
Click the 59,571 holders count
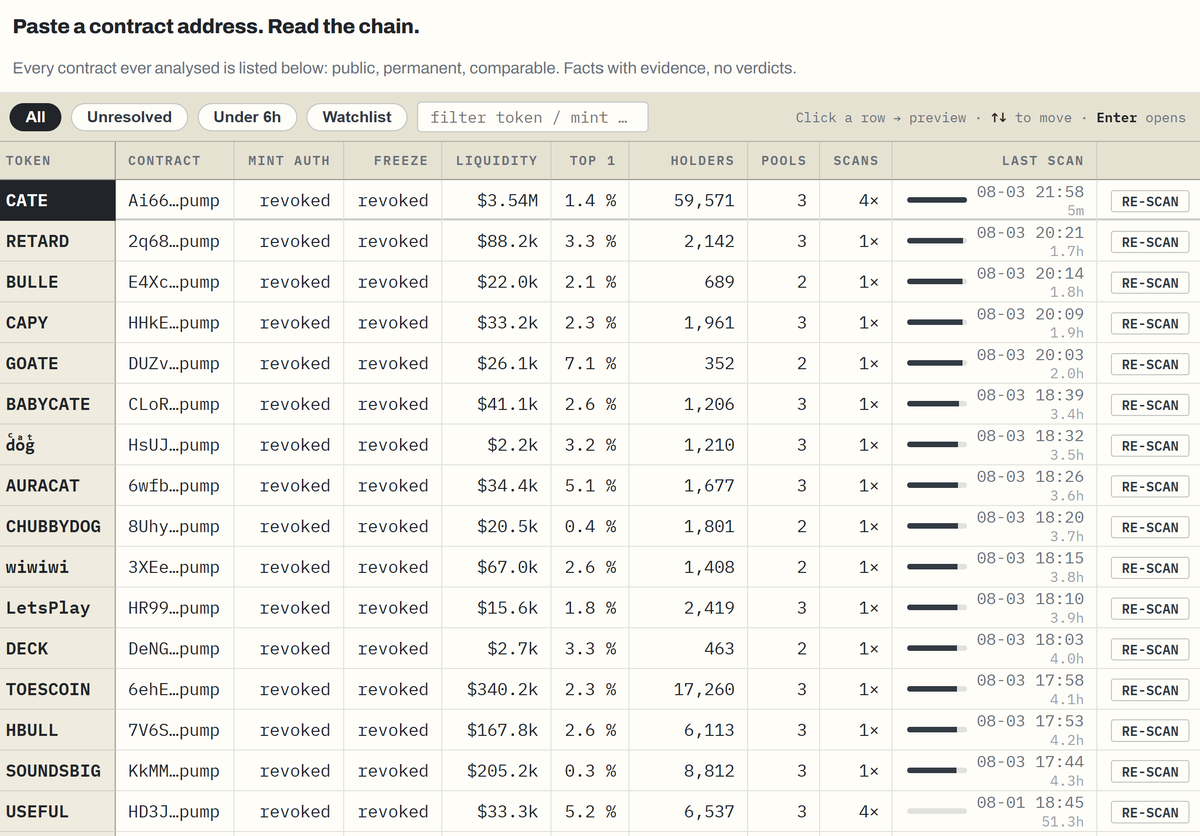[x=704, y=200]
